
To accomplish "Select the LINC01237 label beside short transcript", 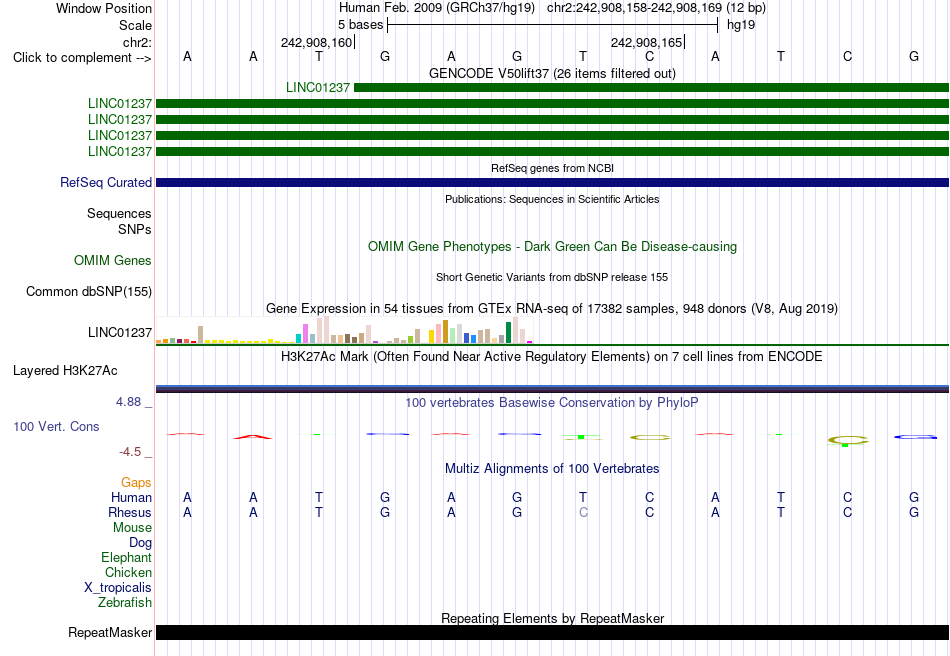I will (x=317, y=88).
